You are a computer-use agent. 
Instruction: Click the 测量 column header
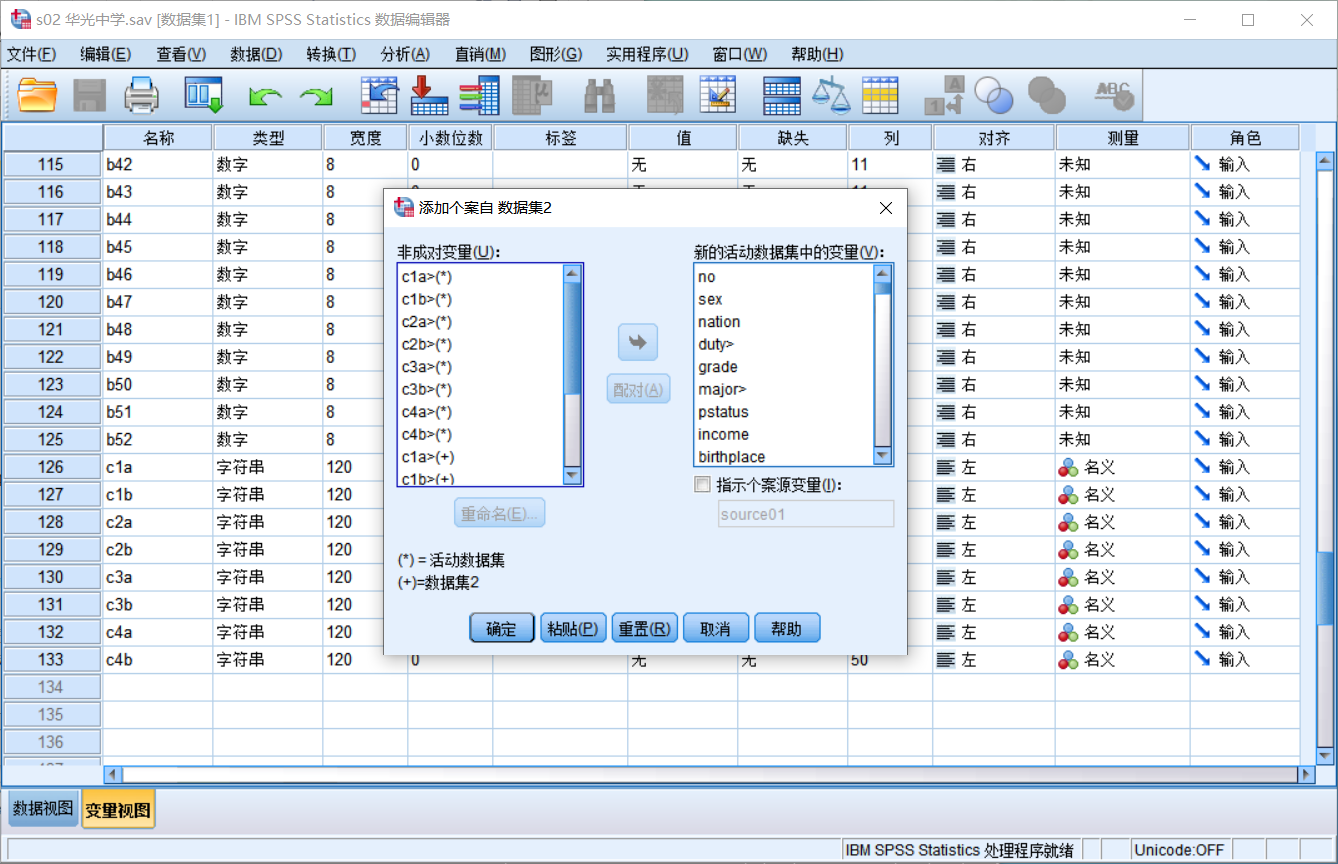1123,138
